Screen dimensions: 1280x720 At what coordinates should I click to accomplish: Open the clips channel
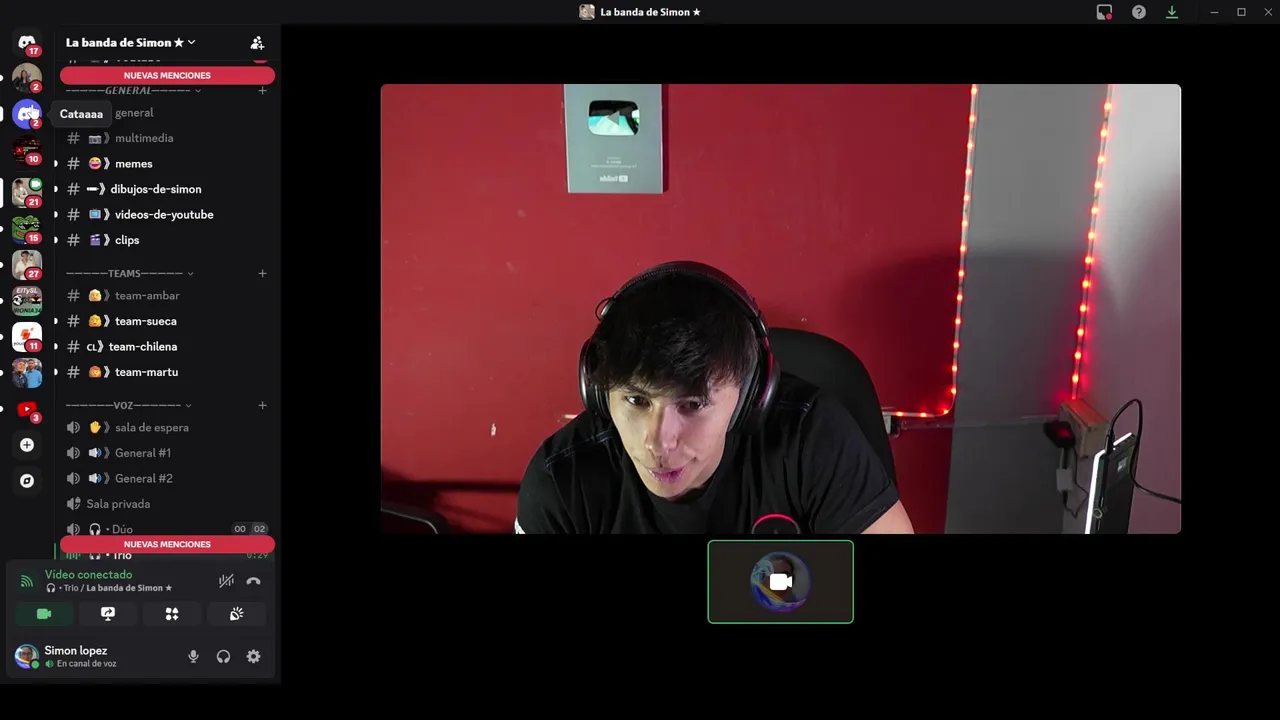(x=167, y=240)
